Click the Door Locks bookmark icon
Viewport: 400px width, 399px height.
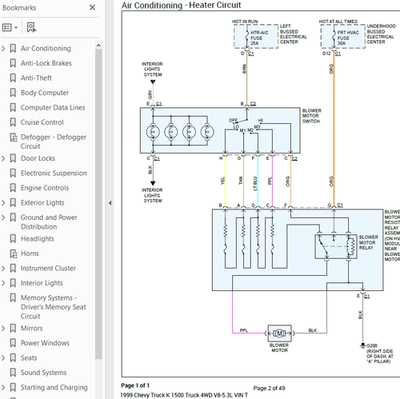pyautogui.click(x=13, y=158)
